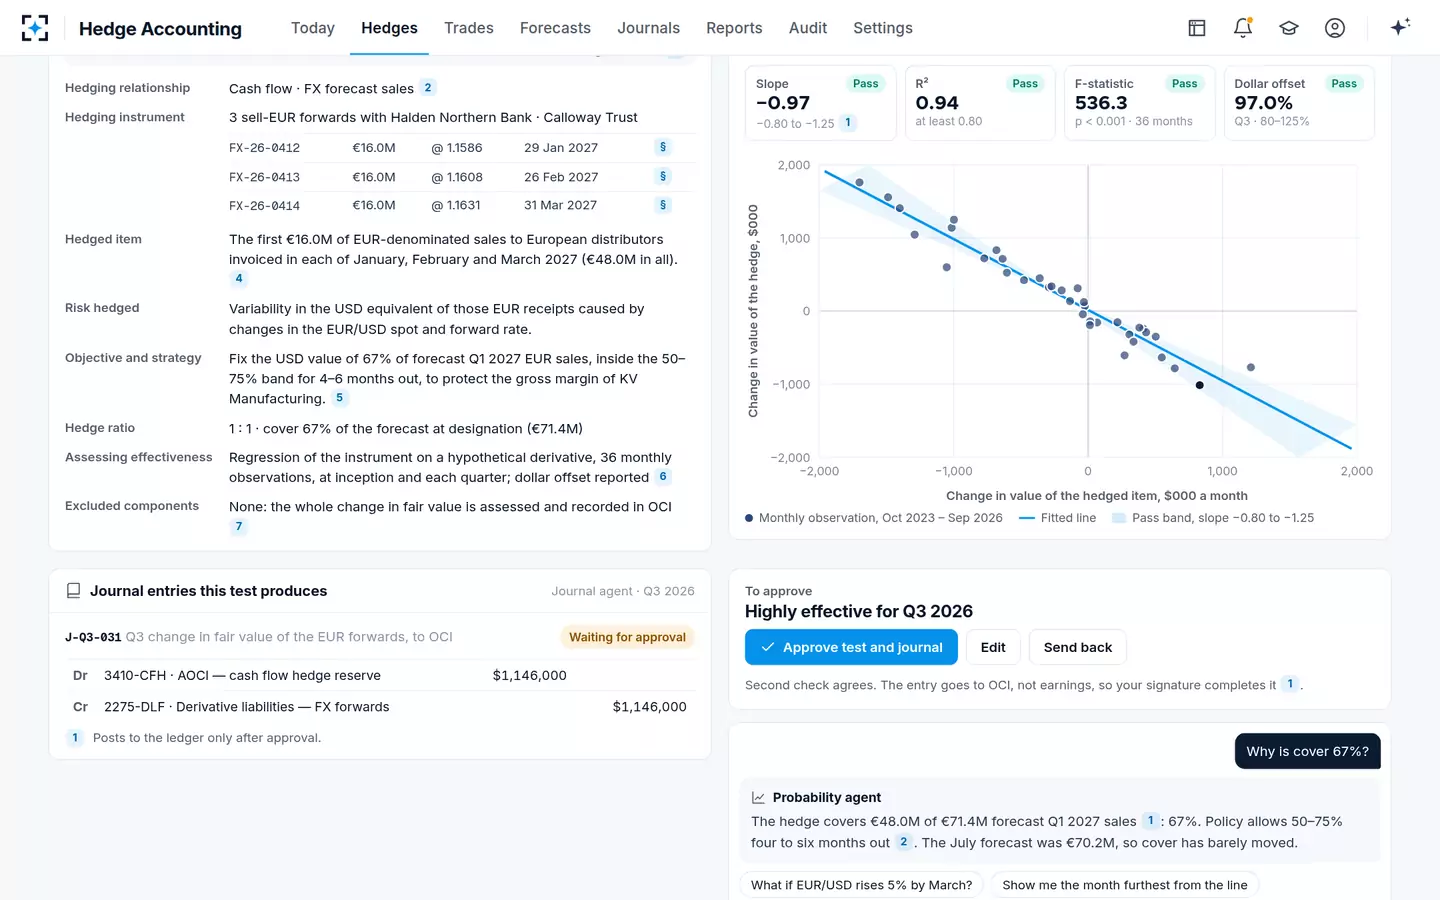Click the Send back button
The width and height of the screenshot is (1440, 900).
tap(1078, 647)
